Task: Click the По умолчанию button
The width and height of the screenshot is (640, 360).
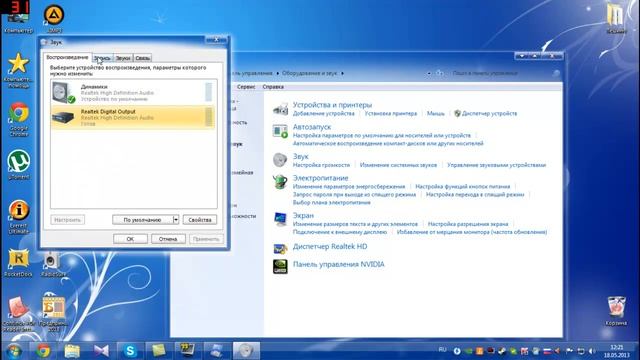Action: click(x=142, y=220)
